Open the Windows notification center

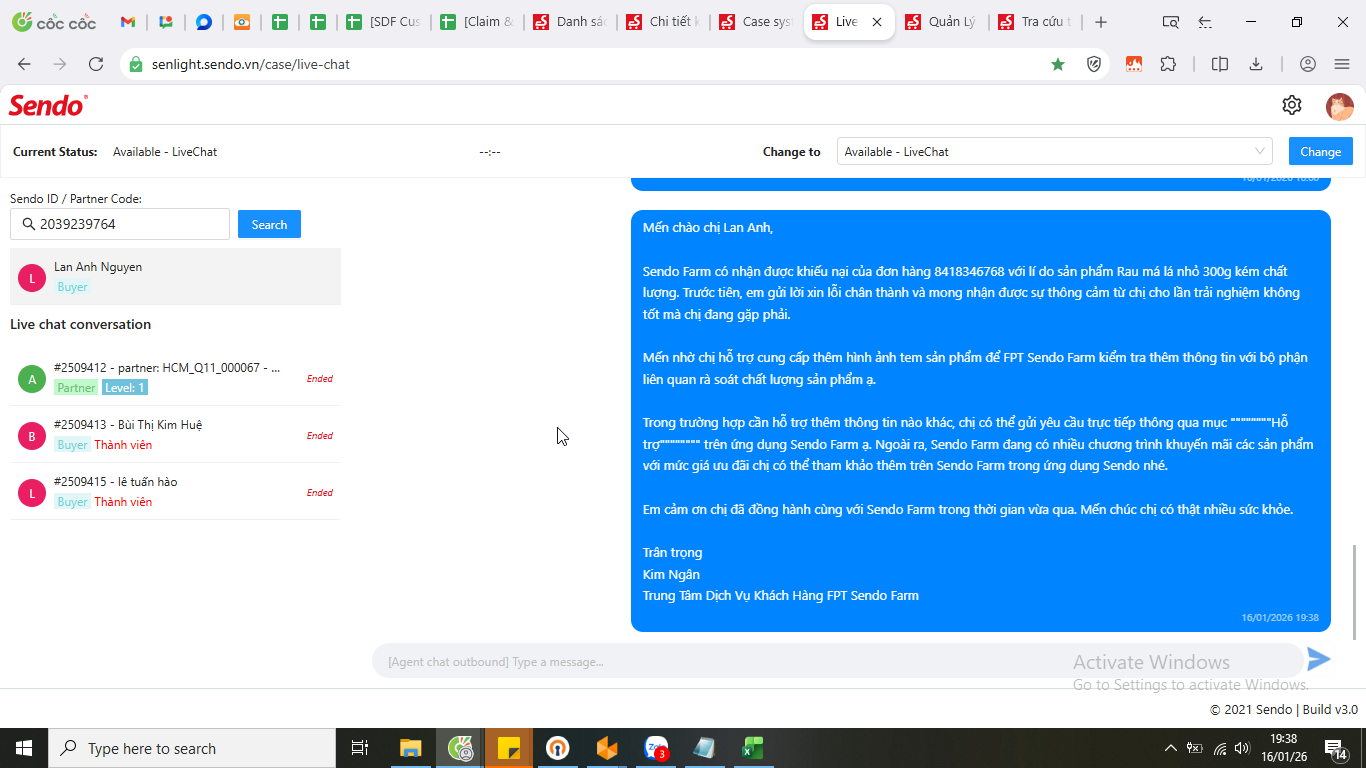[x=1336, y=748]
